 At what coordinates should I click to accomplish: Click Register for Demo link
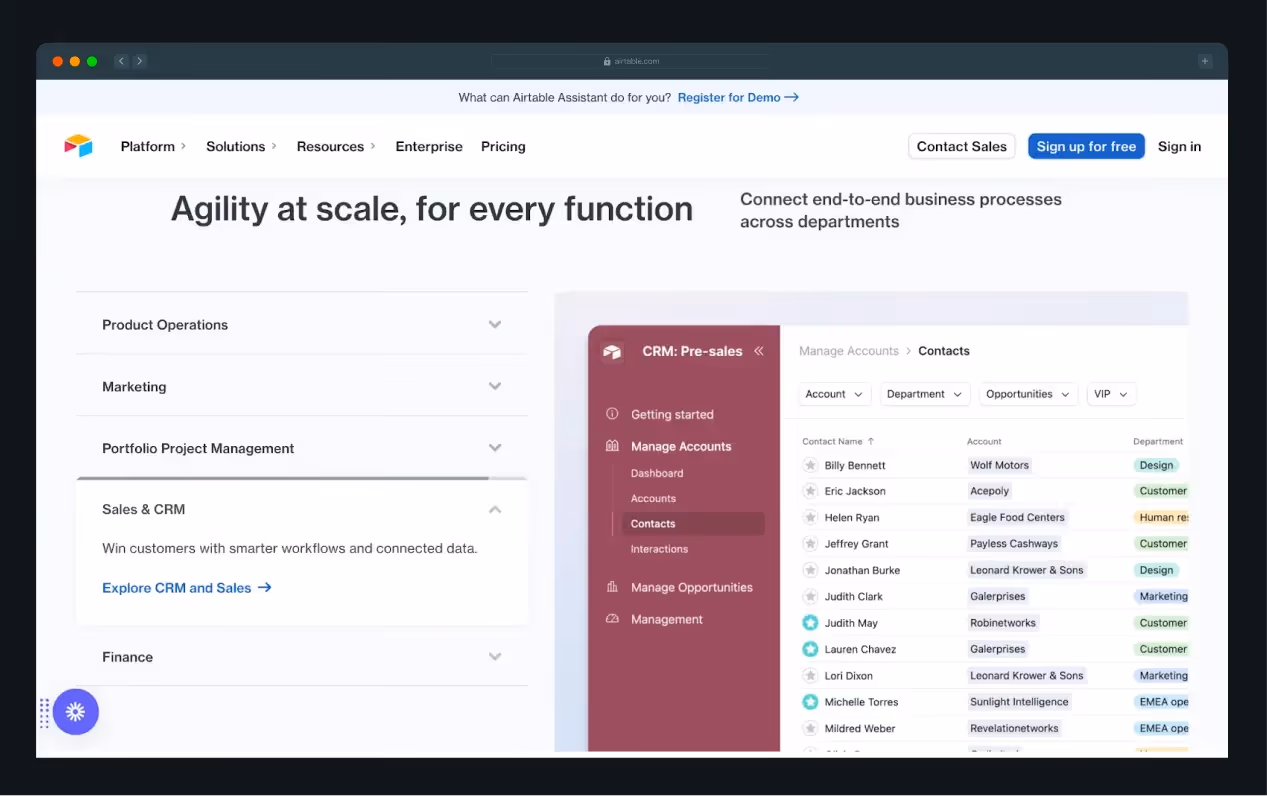tap(738, 97)
